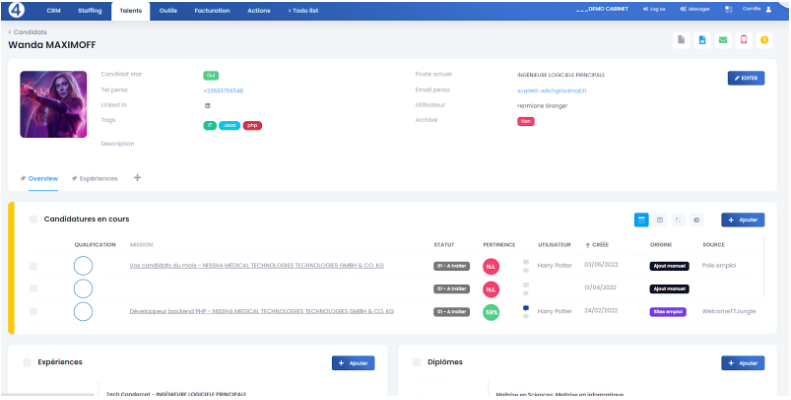The height and width of the screenshot is (400, 791).
Task: Click phone number +33633756548
Action: coord(223,91)
